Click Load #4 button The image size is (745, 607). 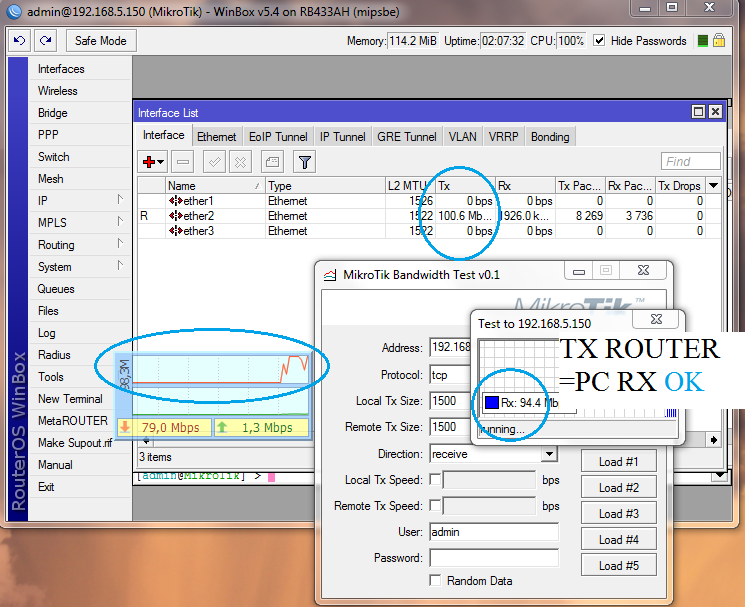[619, 540]
